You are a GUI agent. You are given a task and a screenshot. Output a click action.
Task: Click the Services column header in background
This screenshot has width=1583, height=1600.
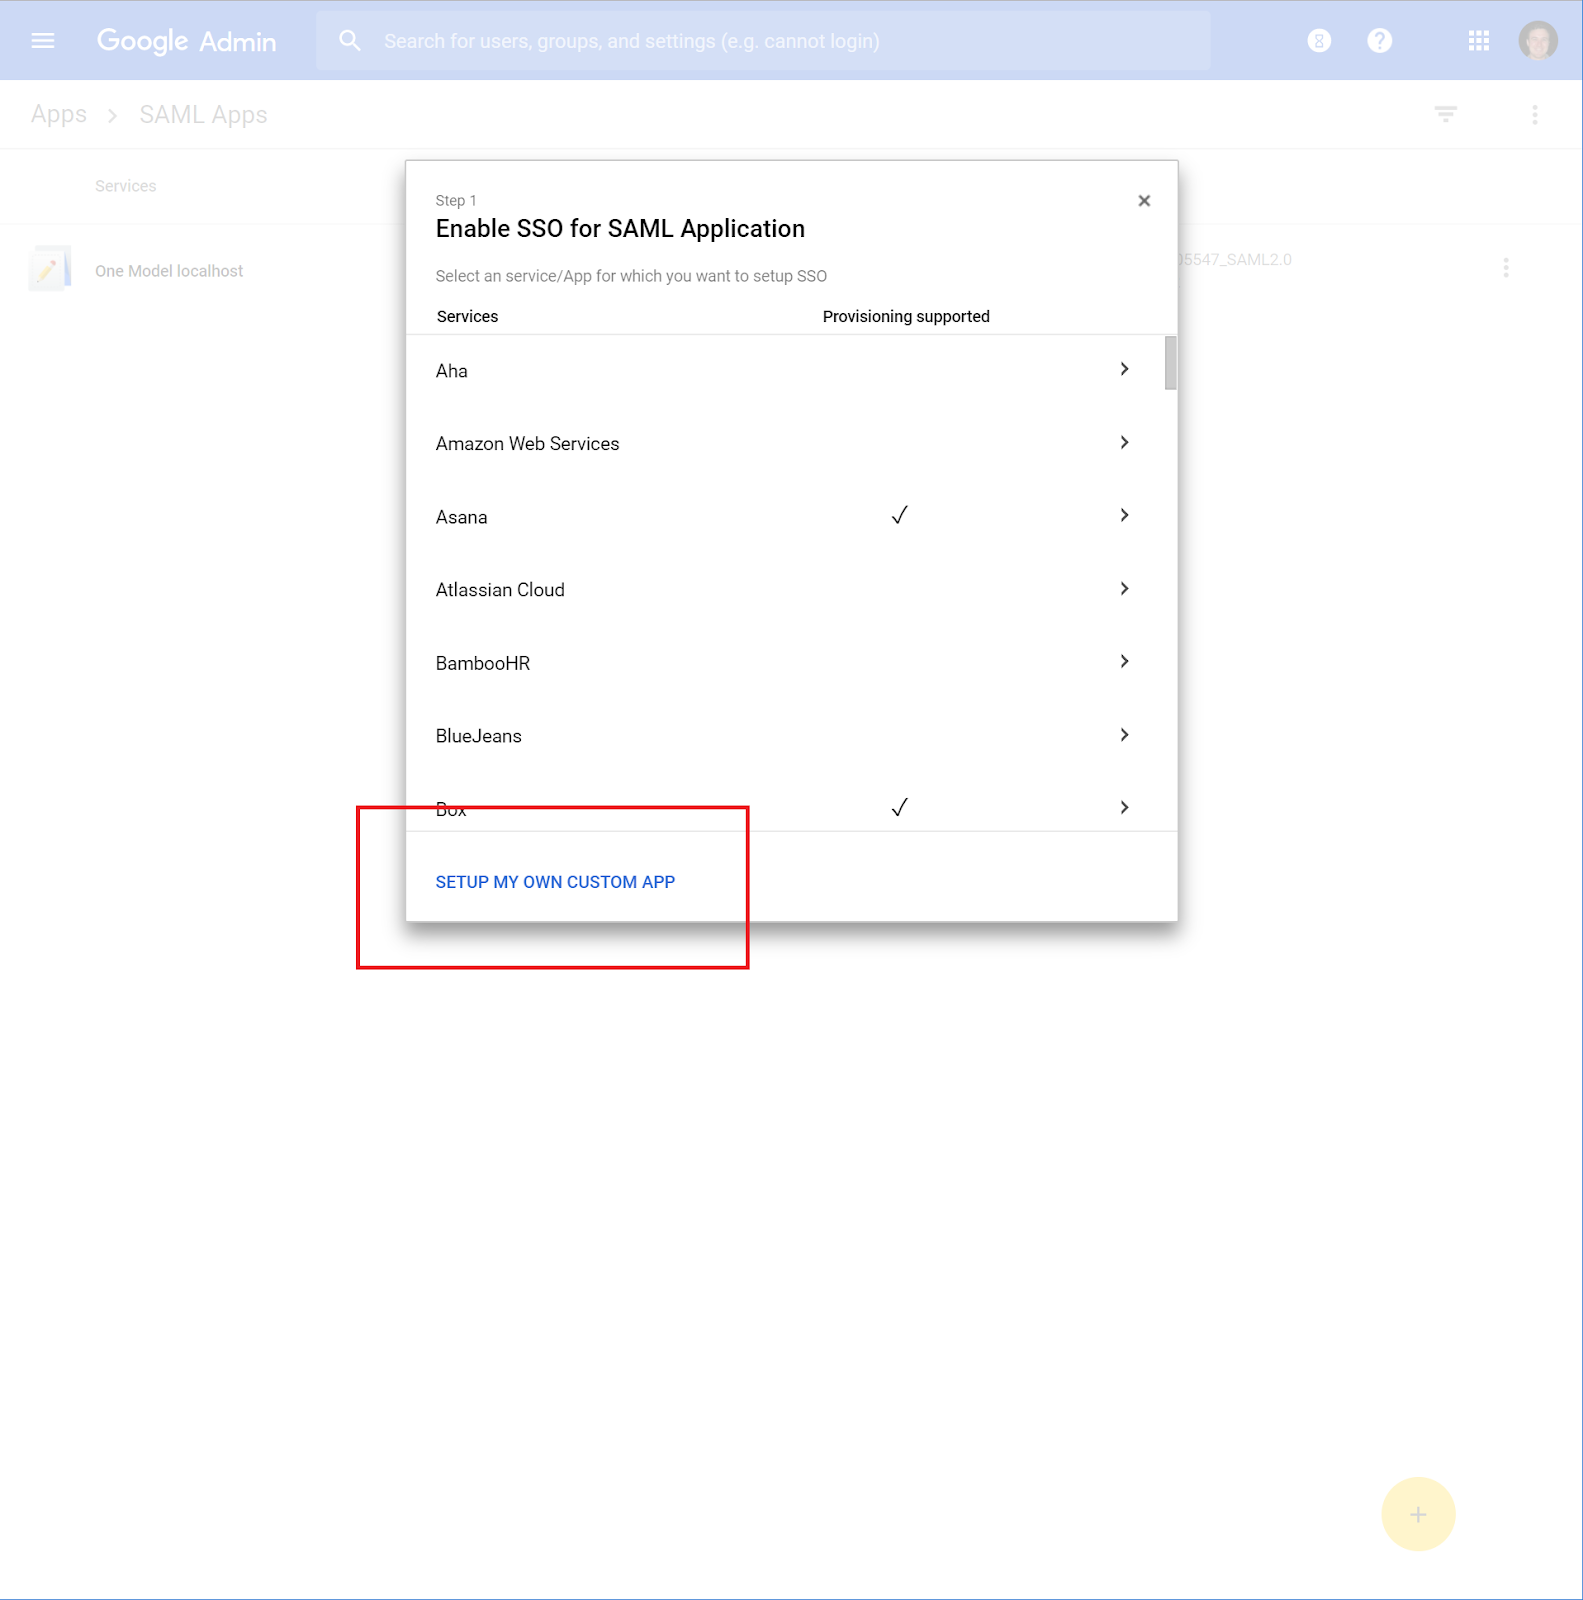(x=125, y=186)
